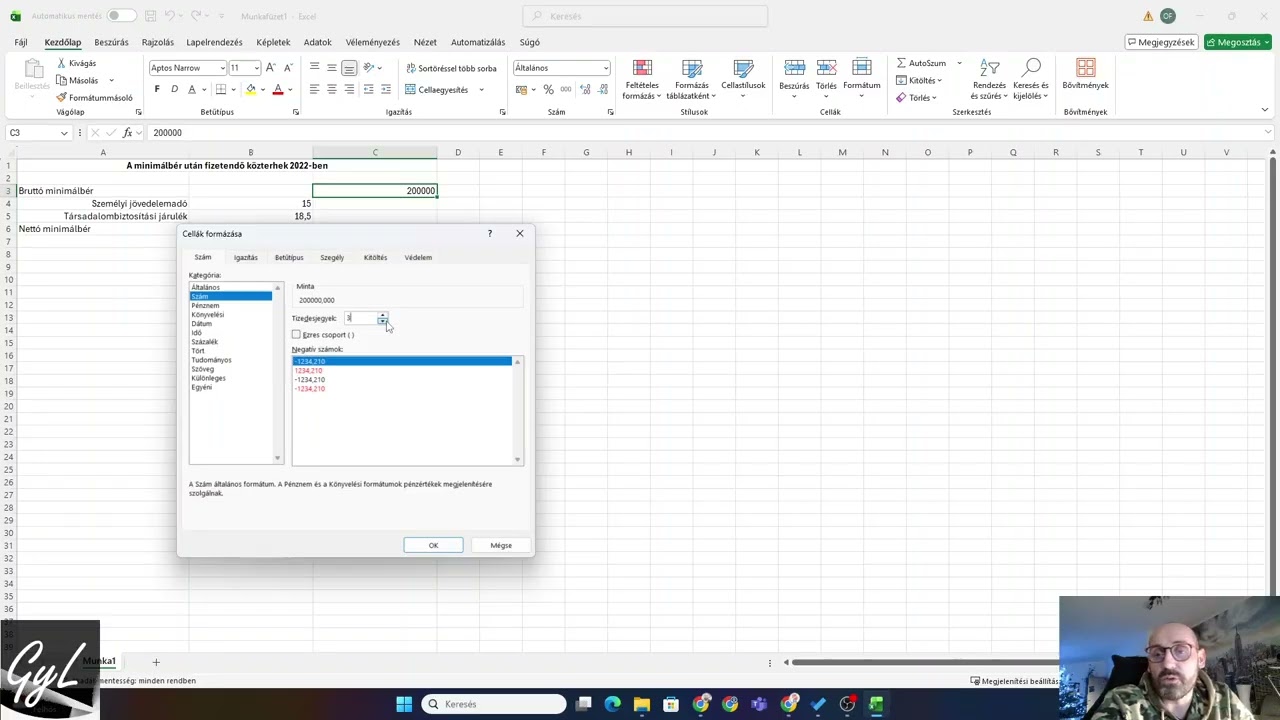
Task: Open File Explorer from the taskbar
Action: pos(641,704)
